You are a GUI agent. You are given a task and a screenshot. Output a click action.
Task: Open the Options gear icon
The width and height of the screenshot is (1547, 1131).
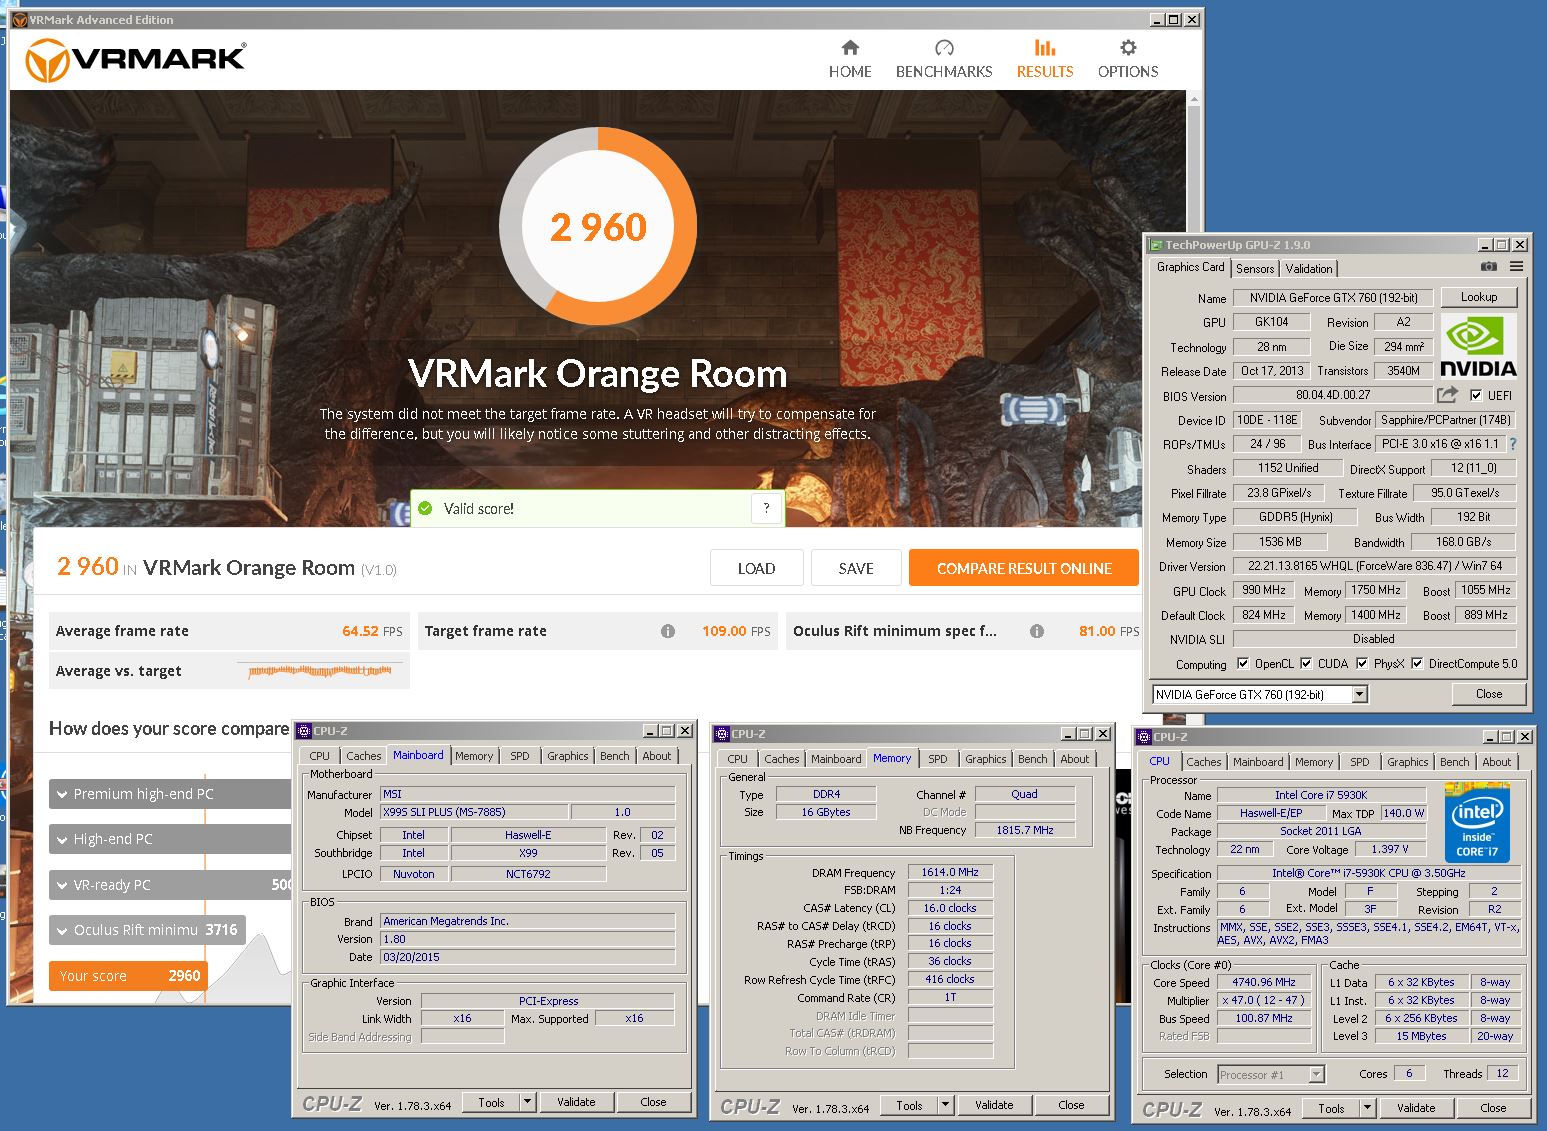(x=1128, y=47)
